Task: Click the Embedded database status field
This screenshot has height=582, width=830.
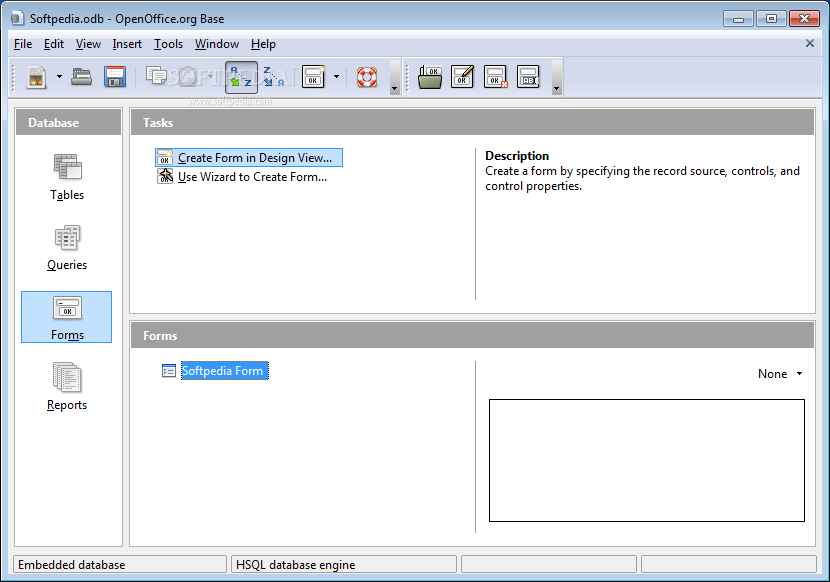Action: pyautogui.click(x=120, y=565)
